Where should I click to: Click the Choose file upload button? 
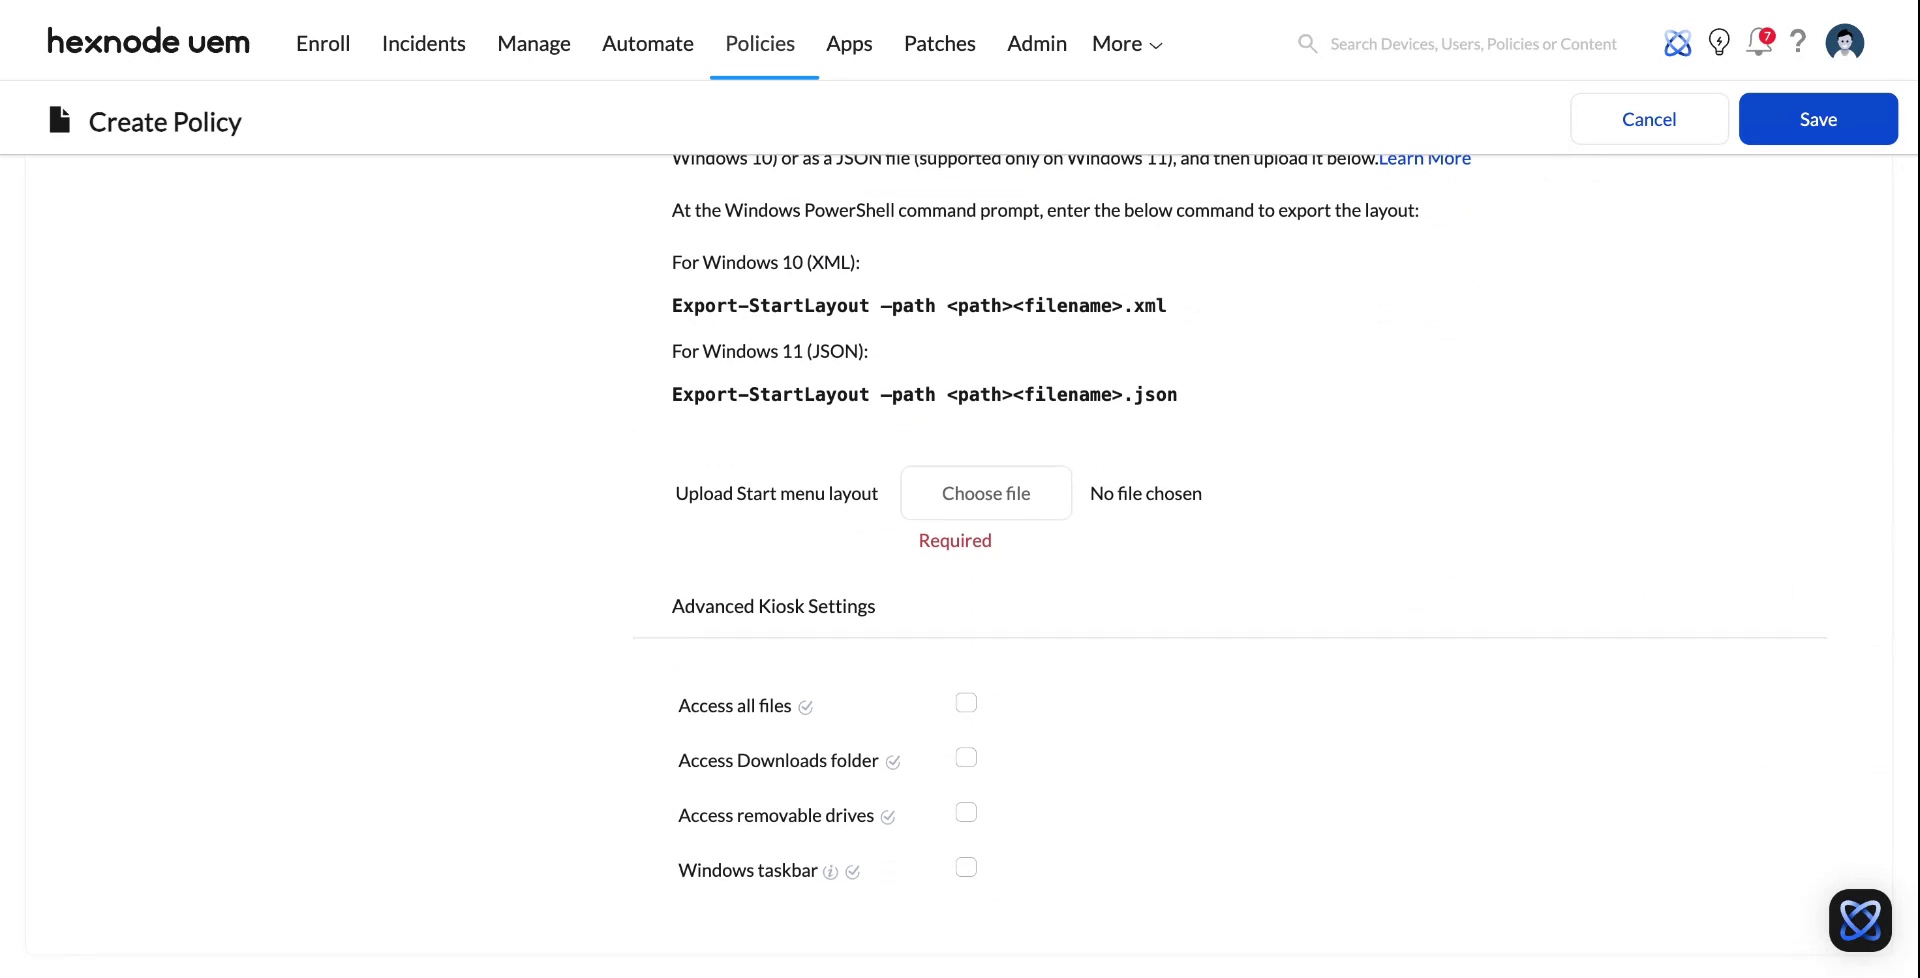click(986, 493)
